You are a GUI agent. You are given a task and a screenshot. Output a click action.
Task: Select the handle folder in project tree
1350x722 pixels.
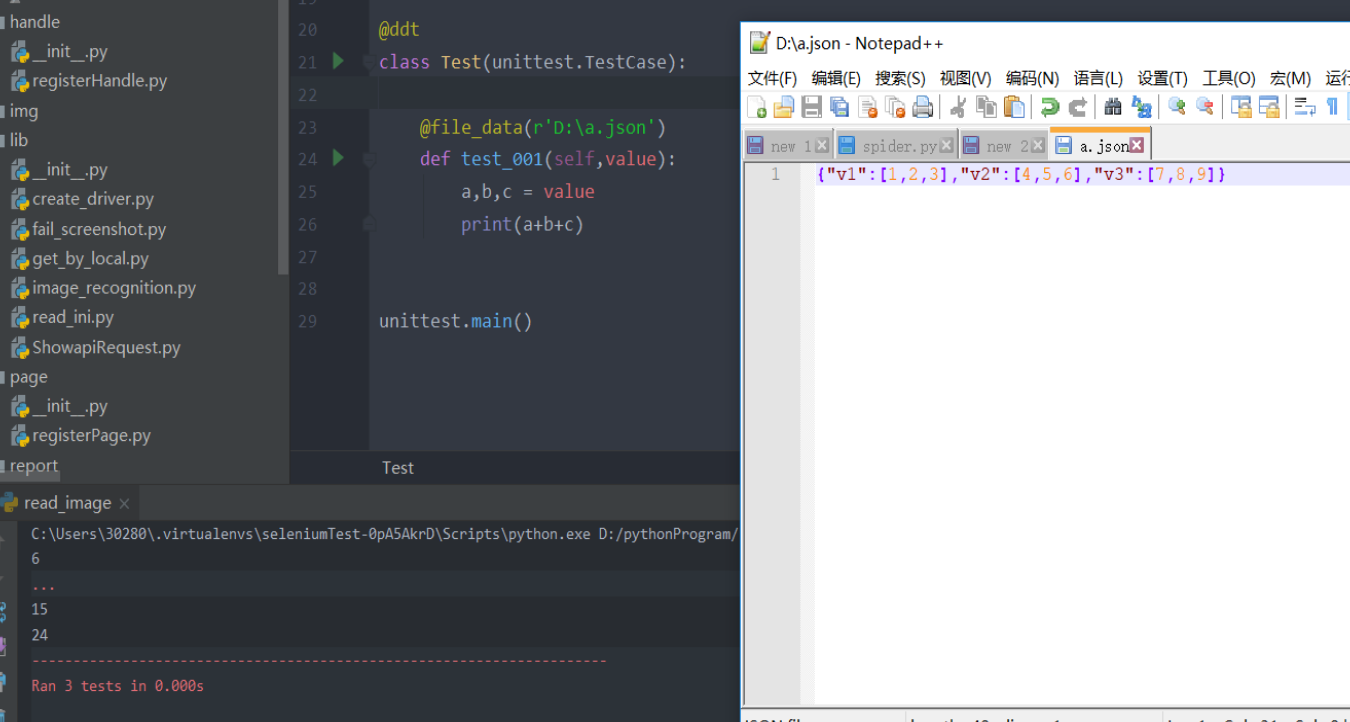(x=35, y=22)
